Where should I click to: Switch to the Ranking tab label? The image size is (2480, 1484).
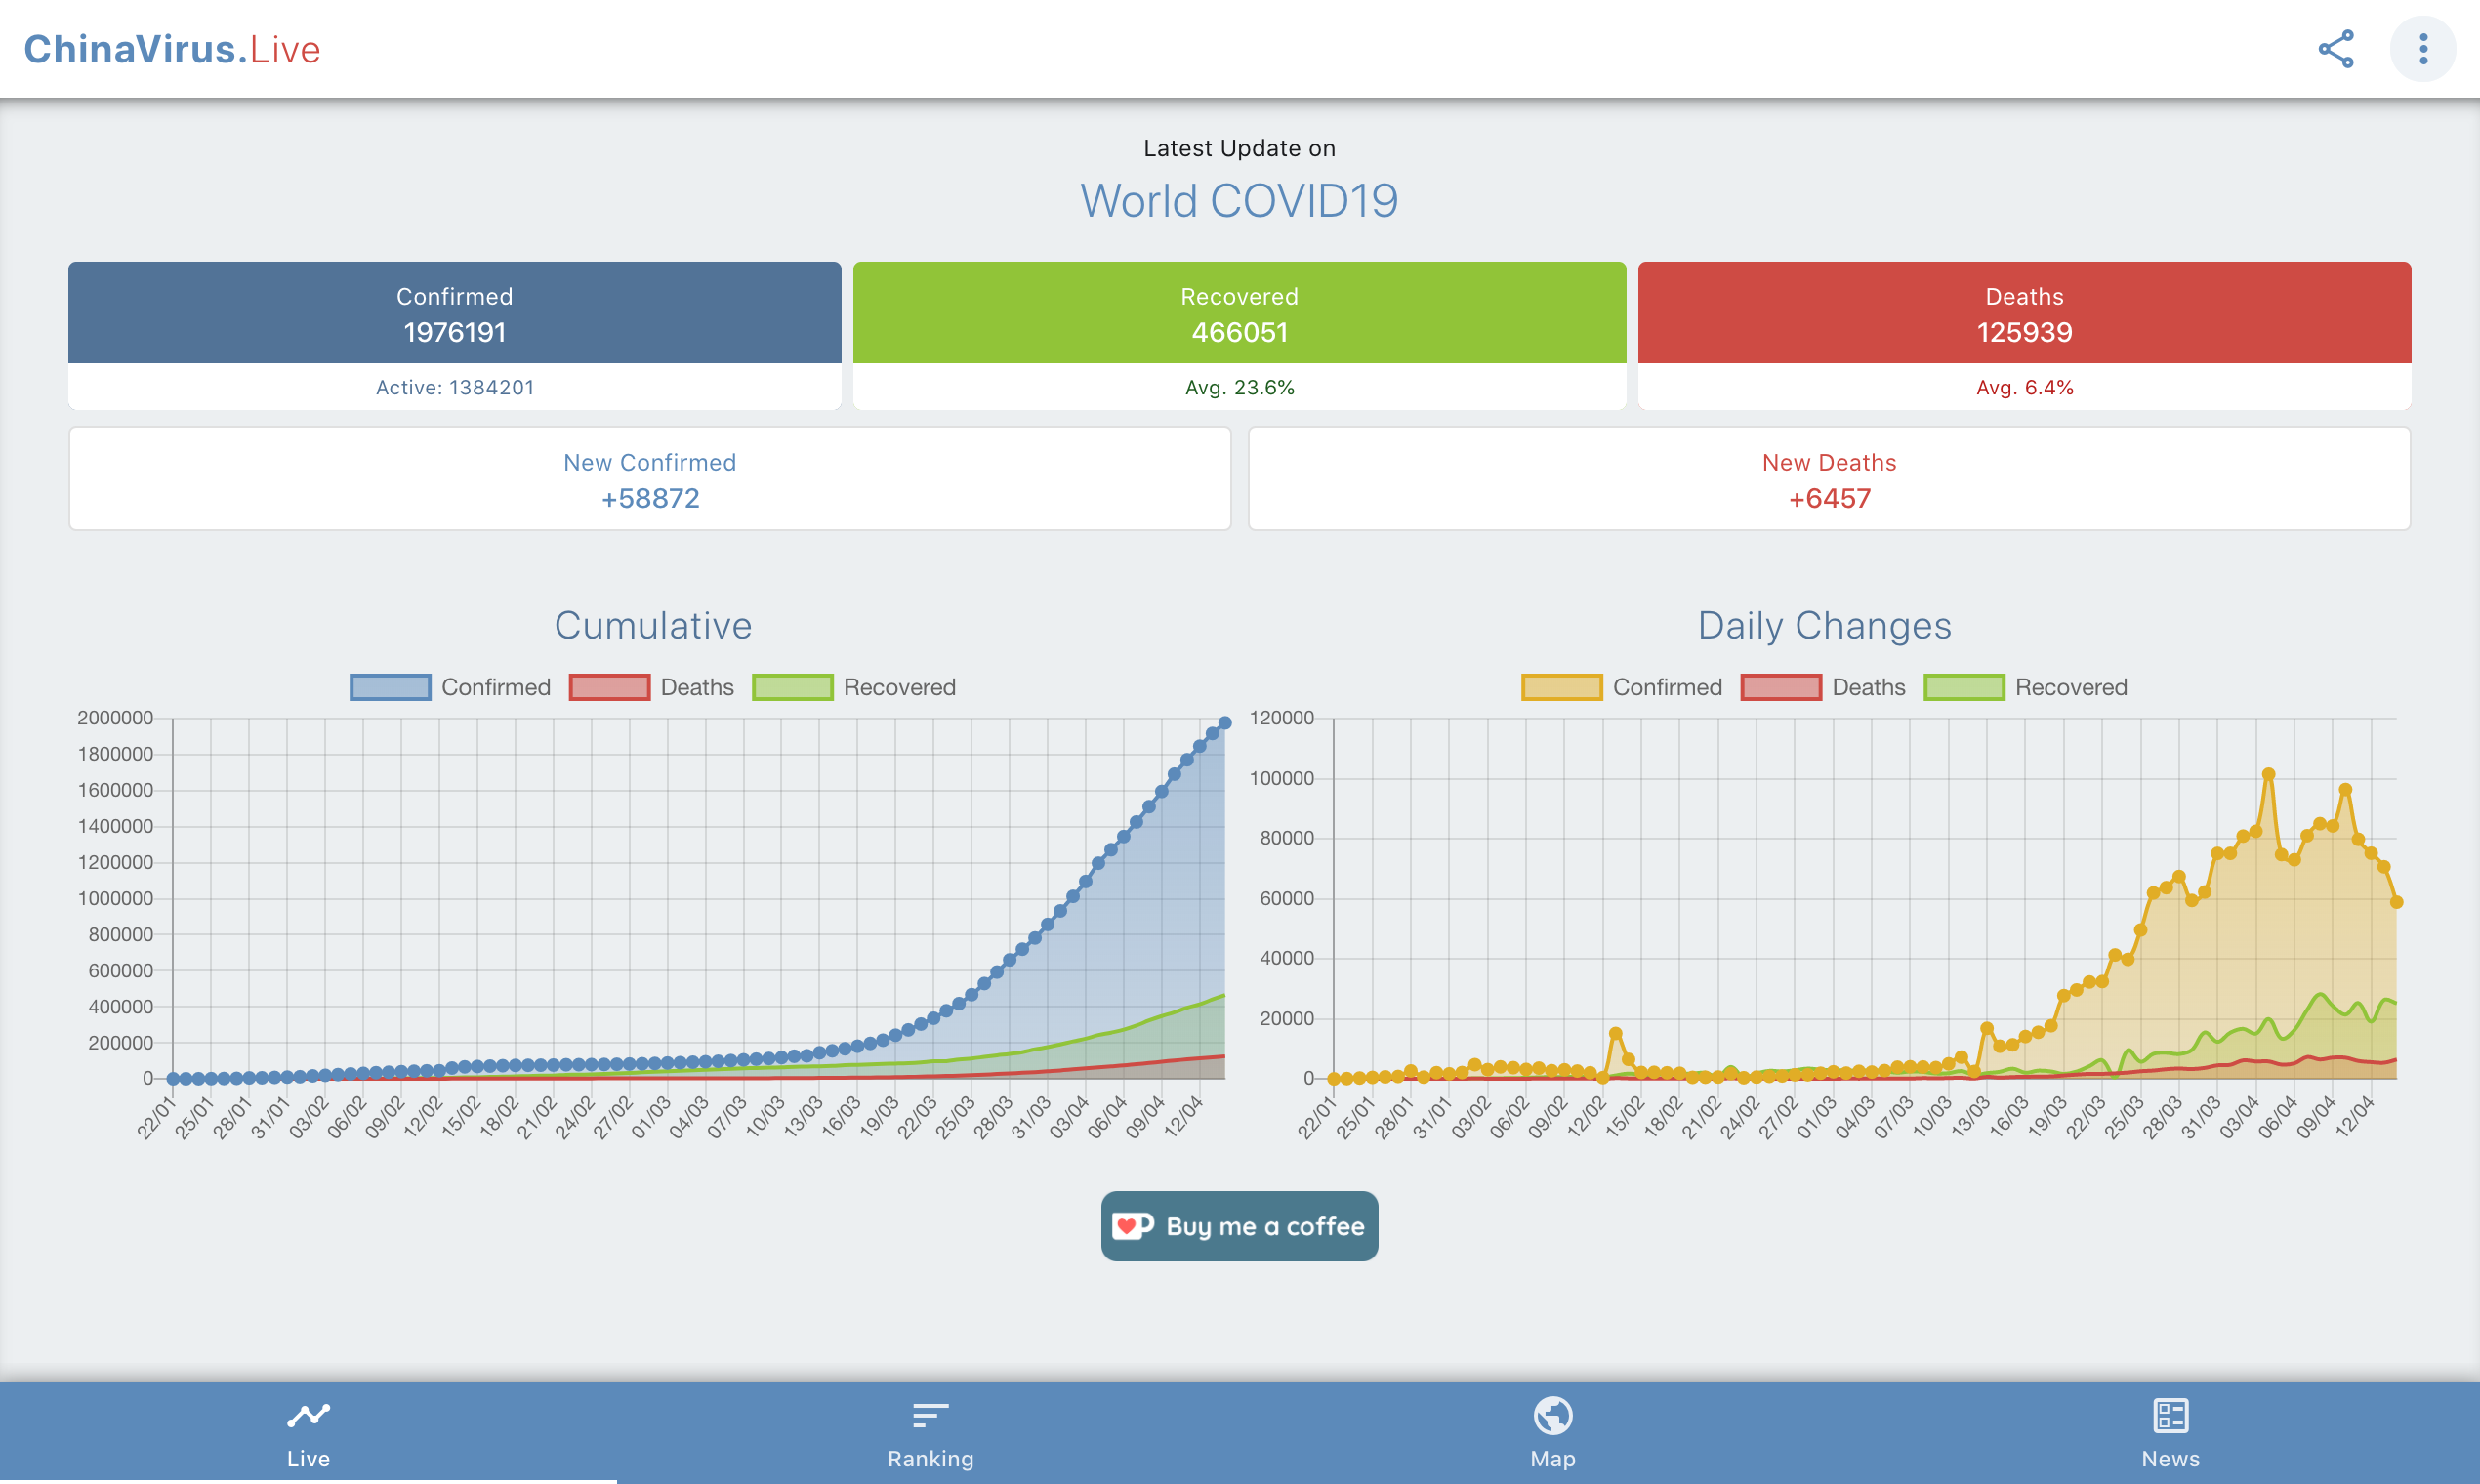pyautogui.click(x=930, y=1458)
